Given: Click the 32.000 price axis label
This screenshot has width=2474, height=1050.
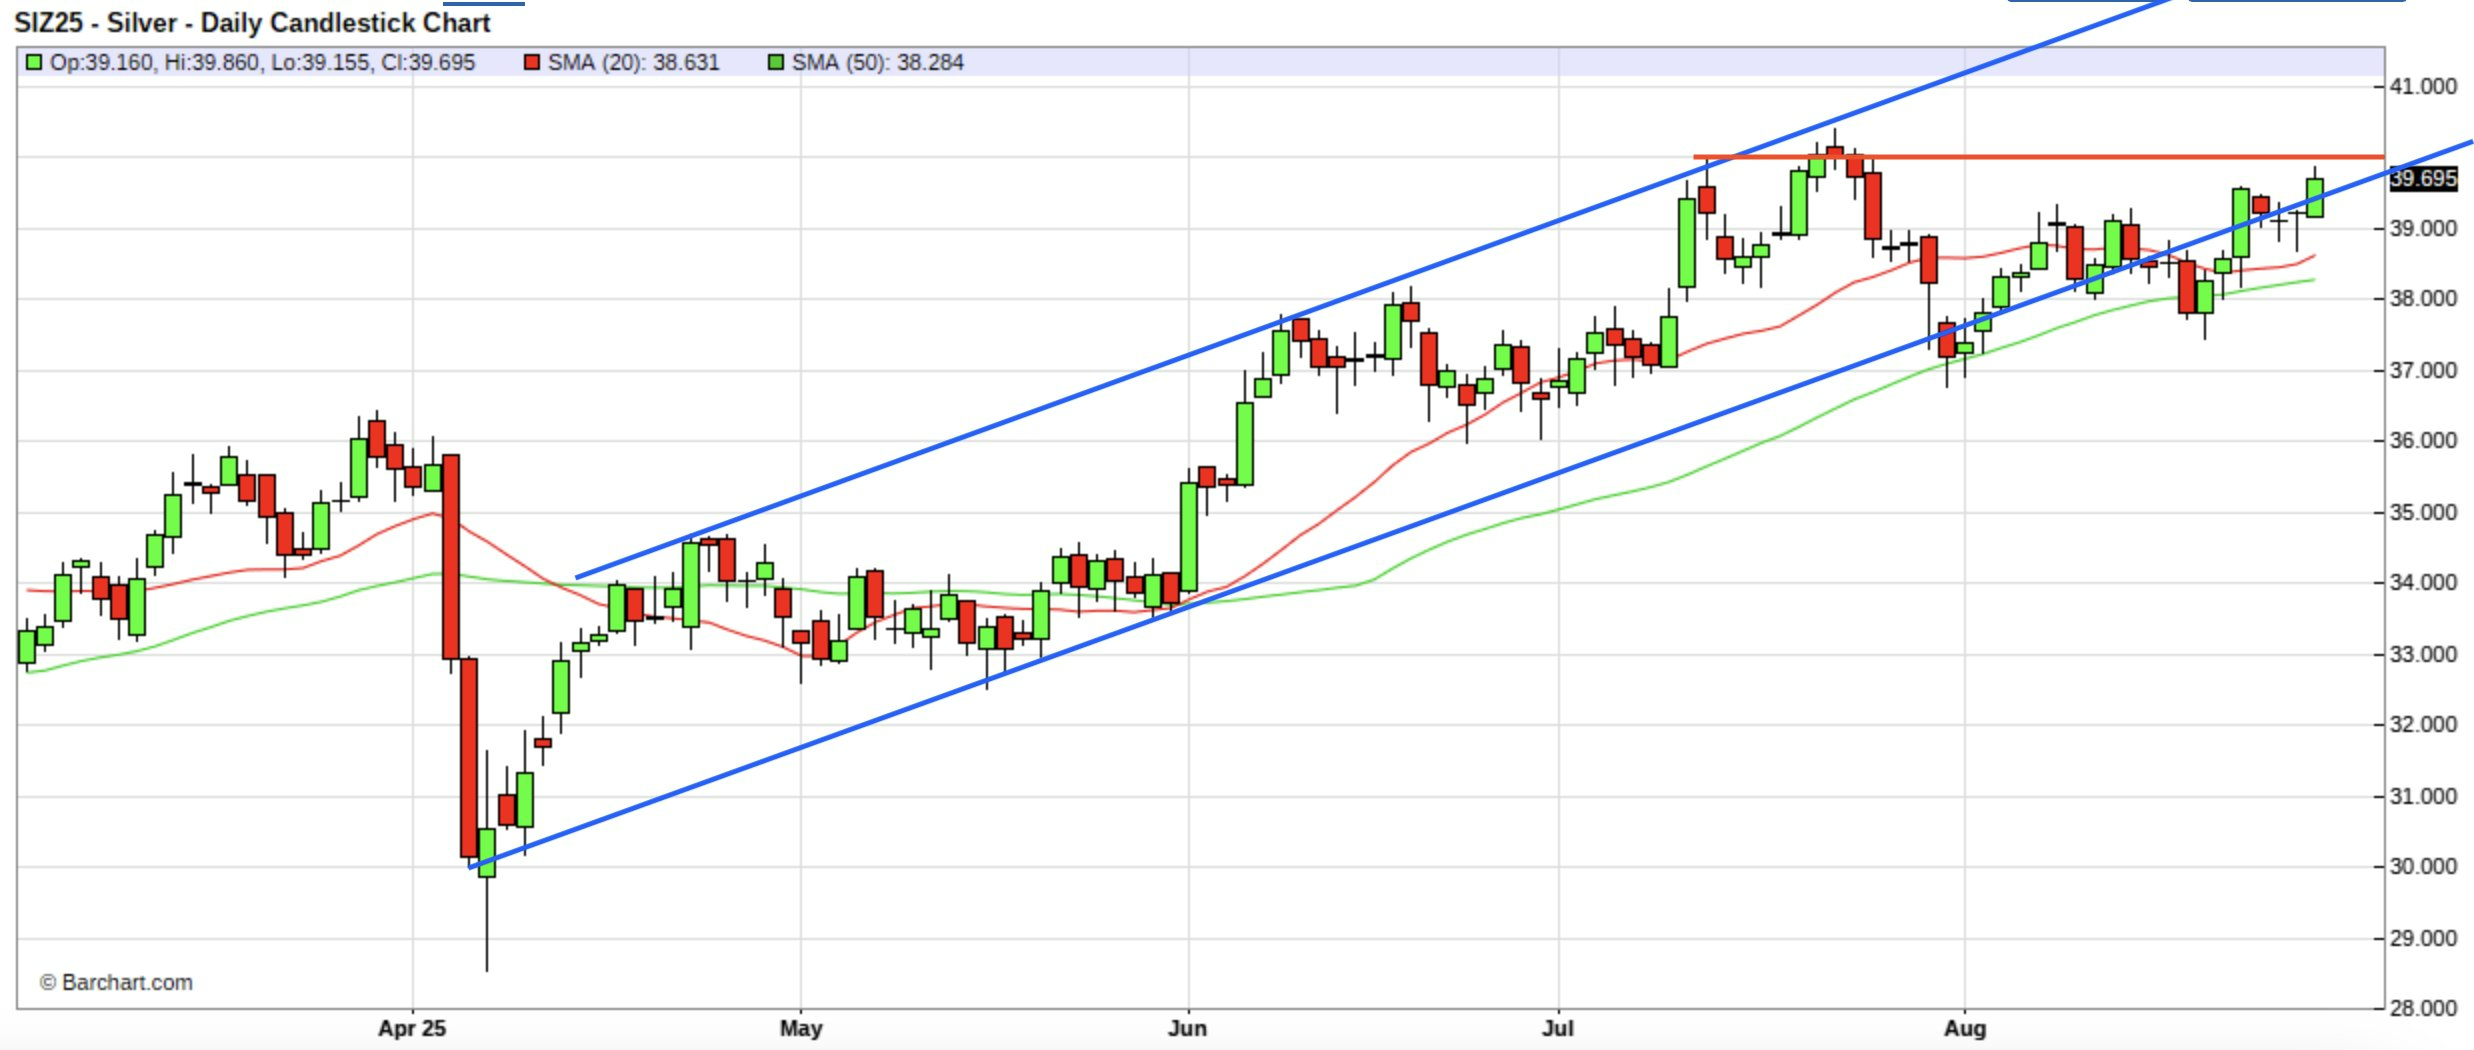Looking at the screenshot, I should coord(2423,725).
